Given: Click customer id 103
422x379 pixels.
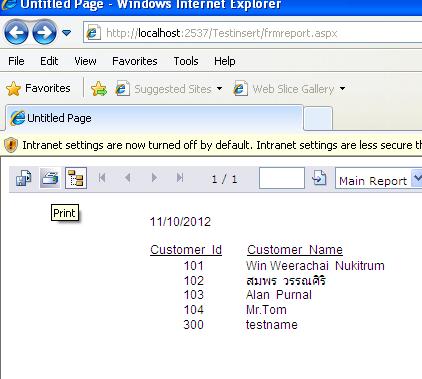Looking at the screenshot, I should tap(194, 295).
